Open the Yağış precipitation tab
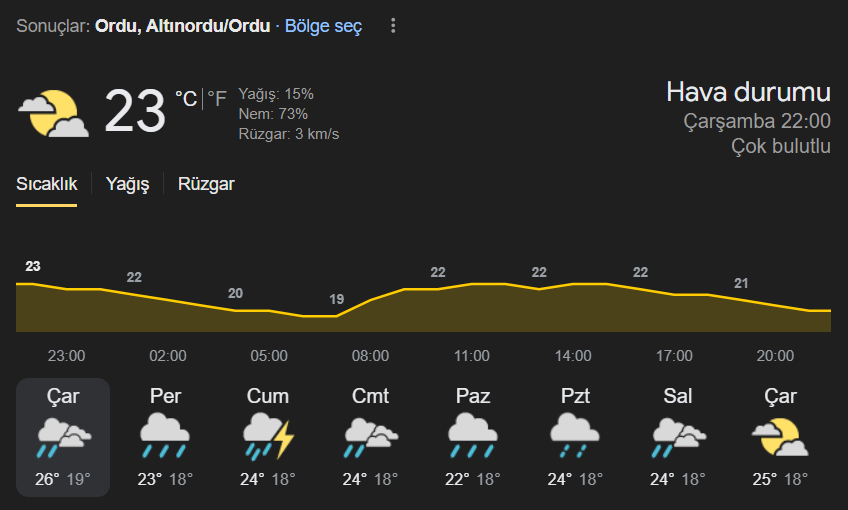848x510 pixels. (128, 184)
